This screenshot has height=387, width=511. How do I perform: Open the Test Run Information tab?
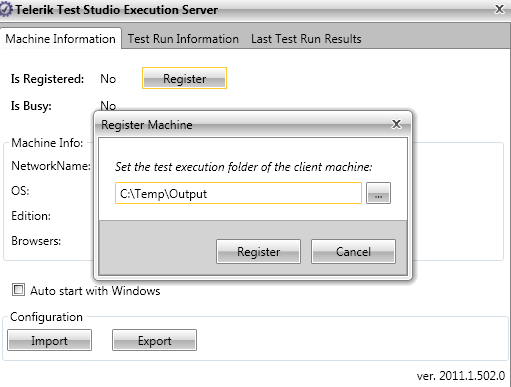pyautogui.click(x=183, y=39)
